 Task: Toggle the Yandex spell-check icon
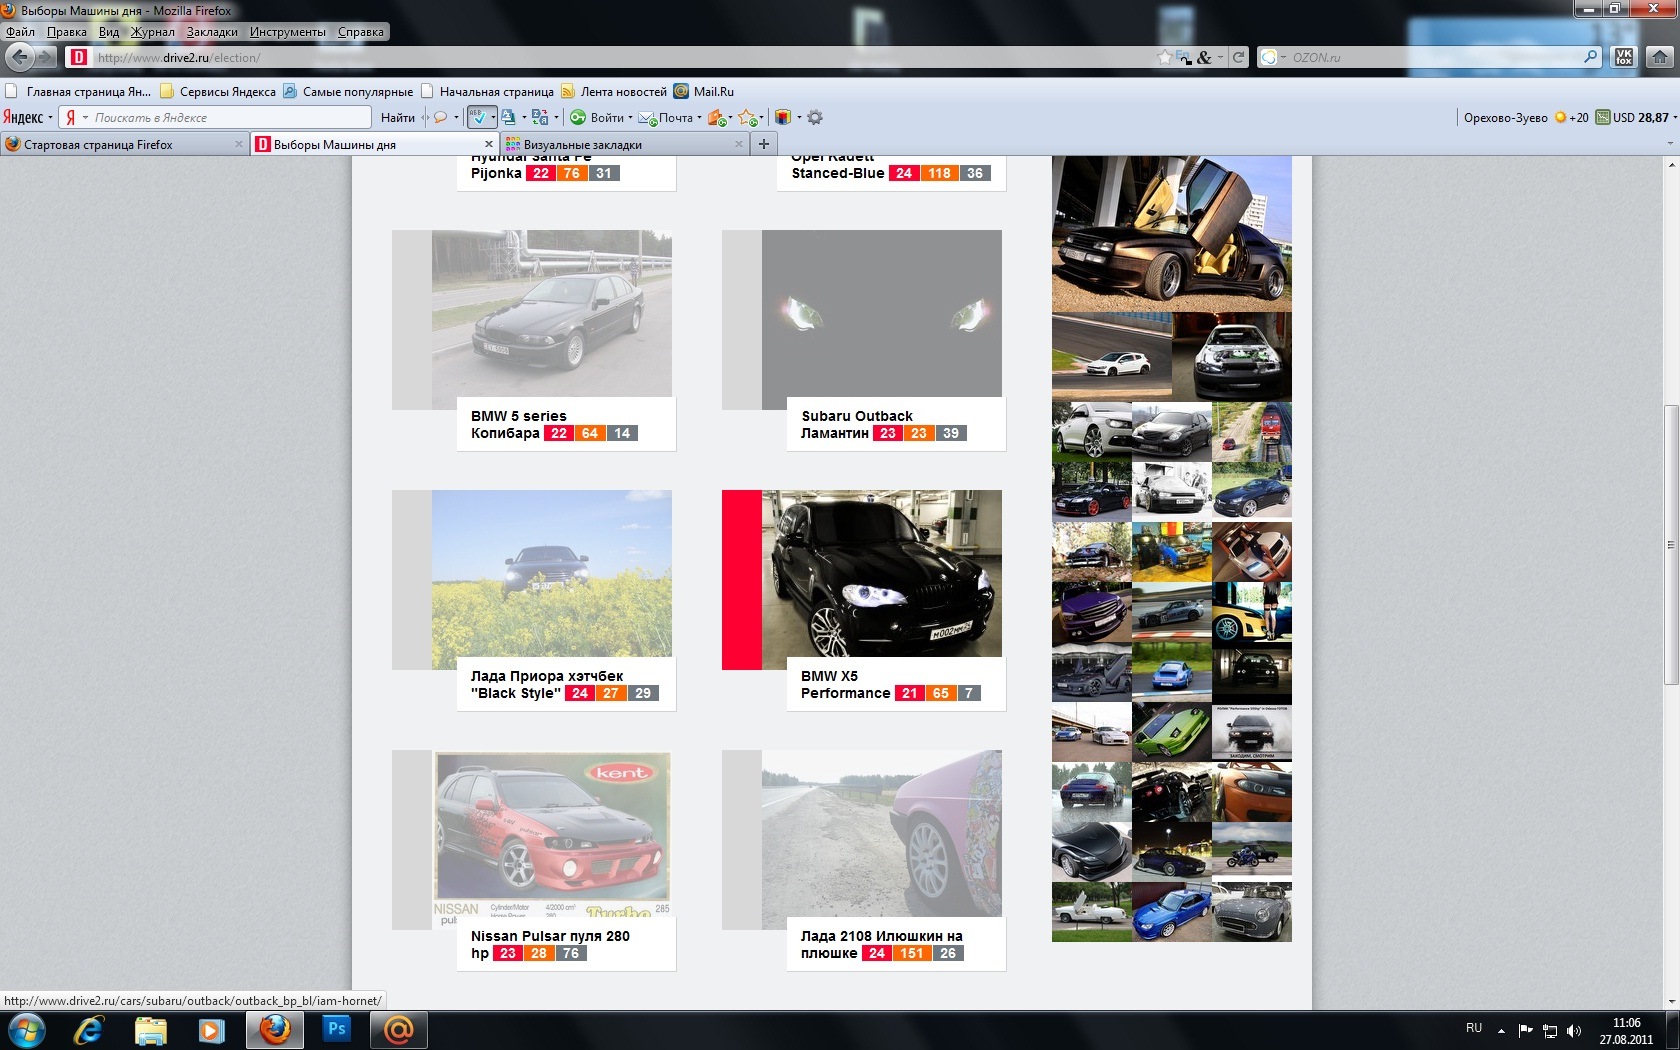coord(478,117)
